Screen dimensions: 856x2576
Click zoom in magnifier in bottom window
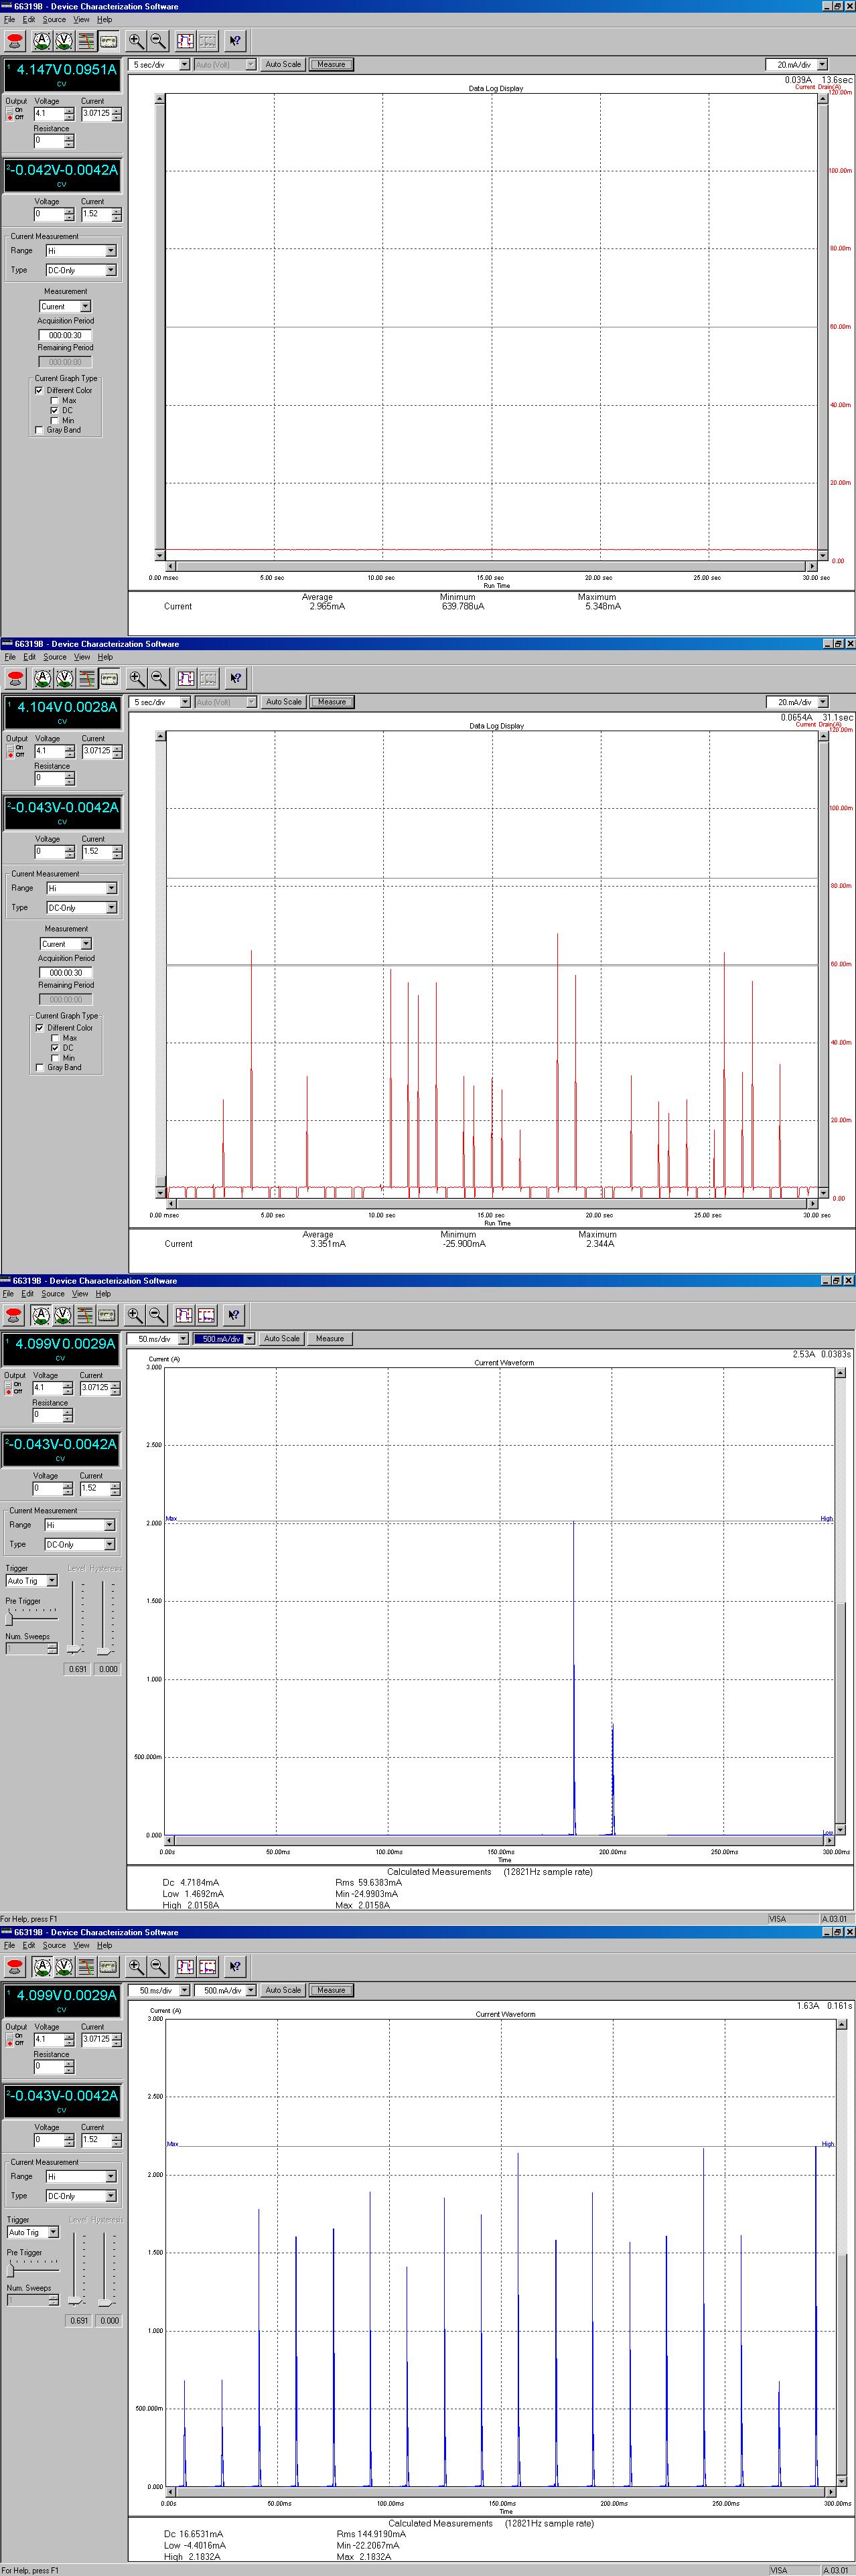[136, 1967]
